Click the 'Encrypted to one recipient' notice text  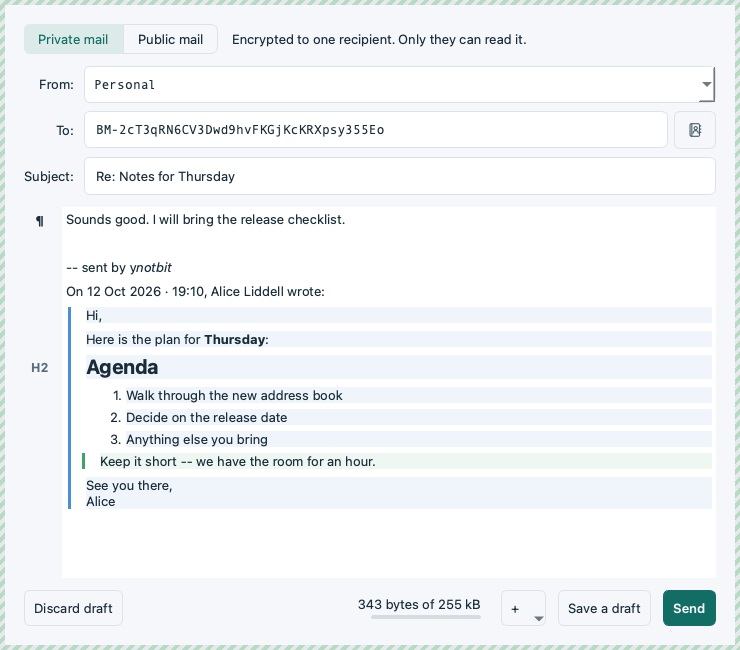point(379,39)
